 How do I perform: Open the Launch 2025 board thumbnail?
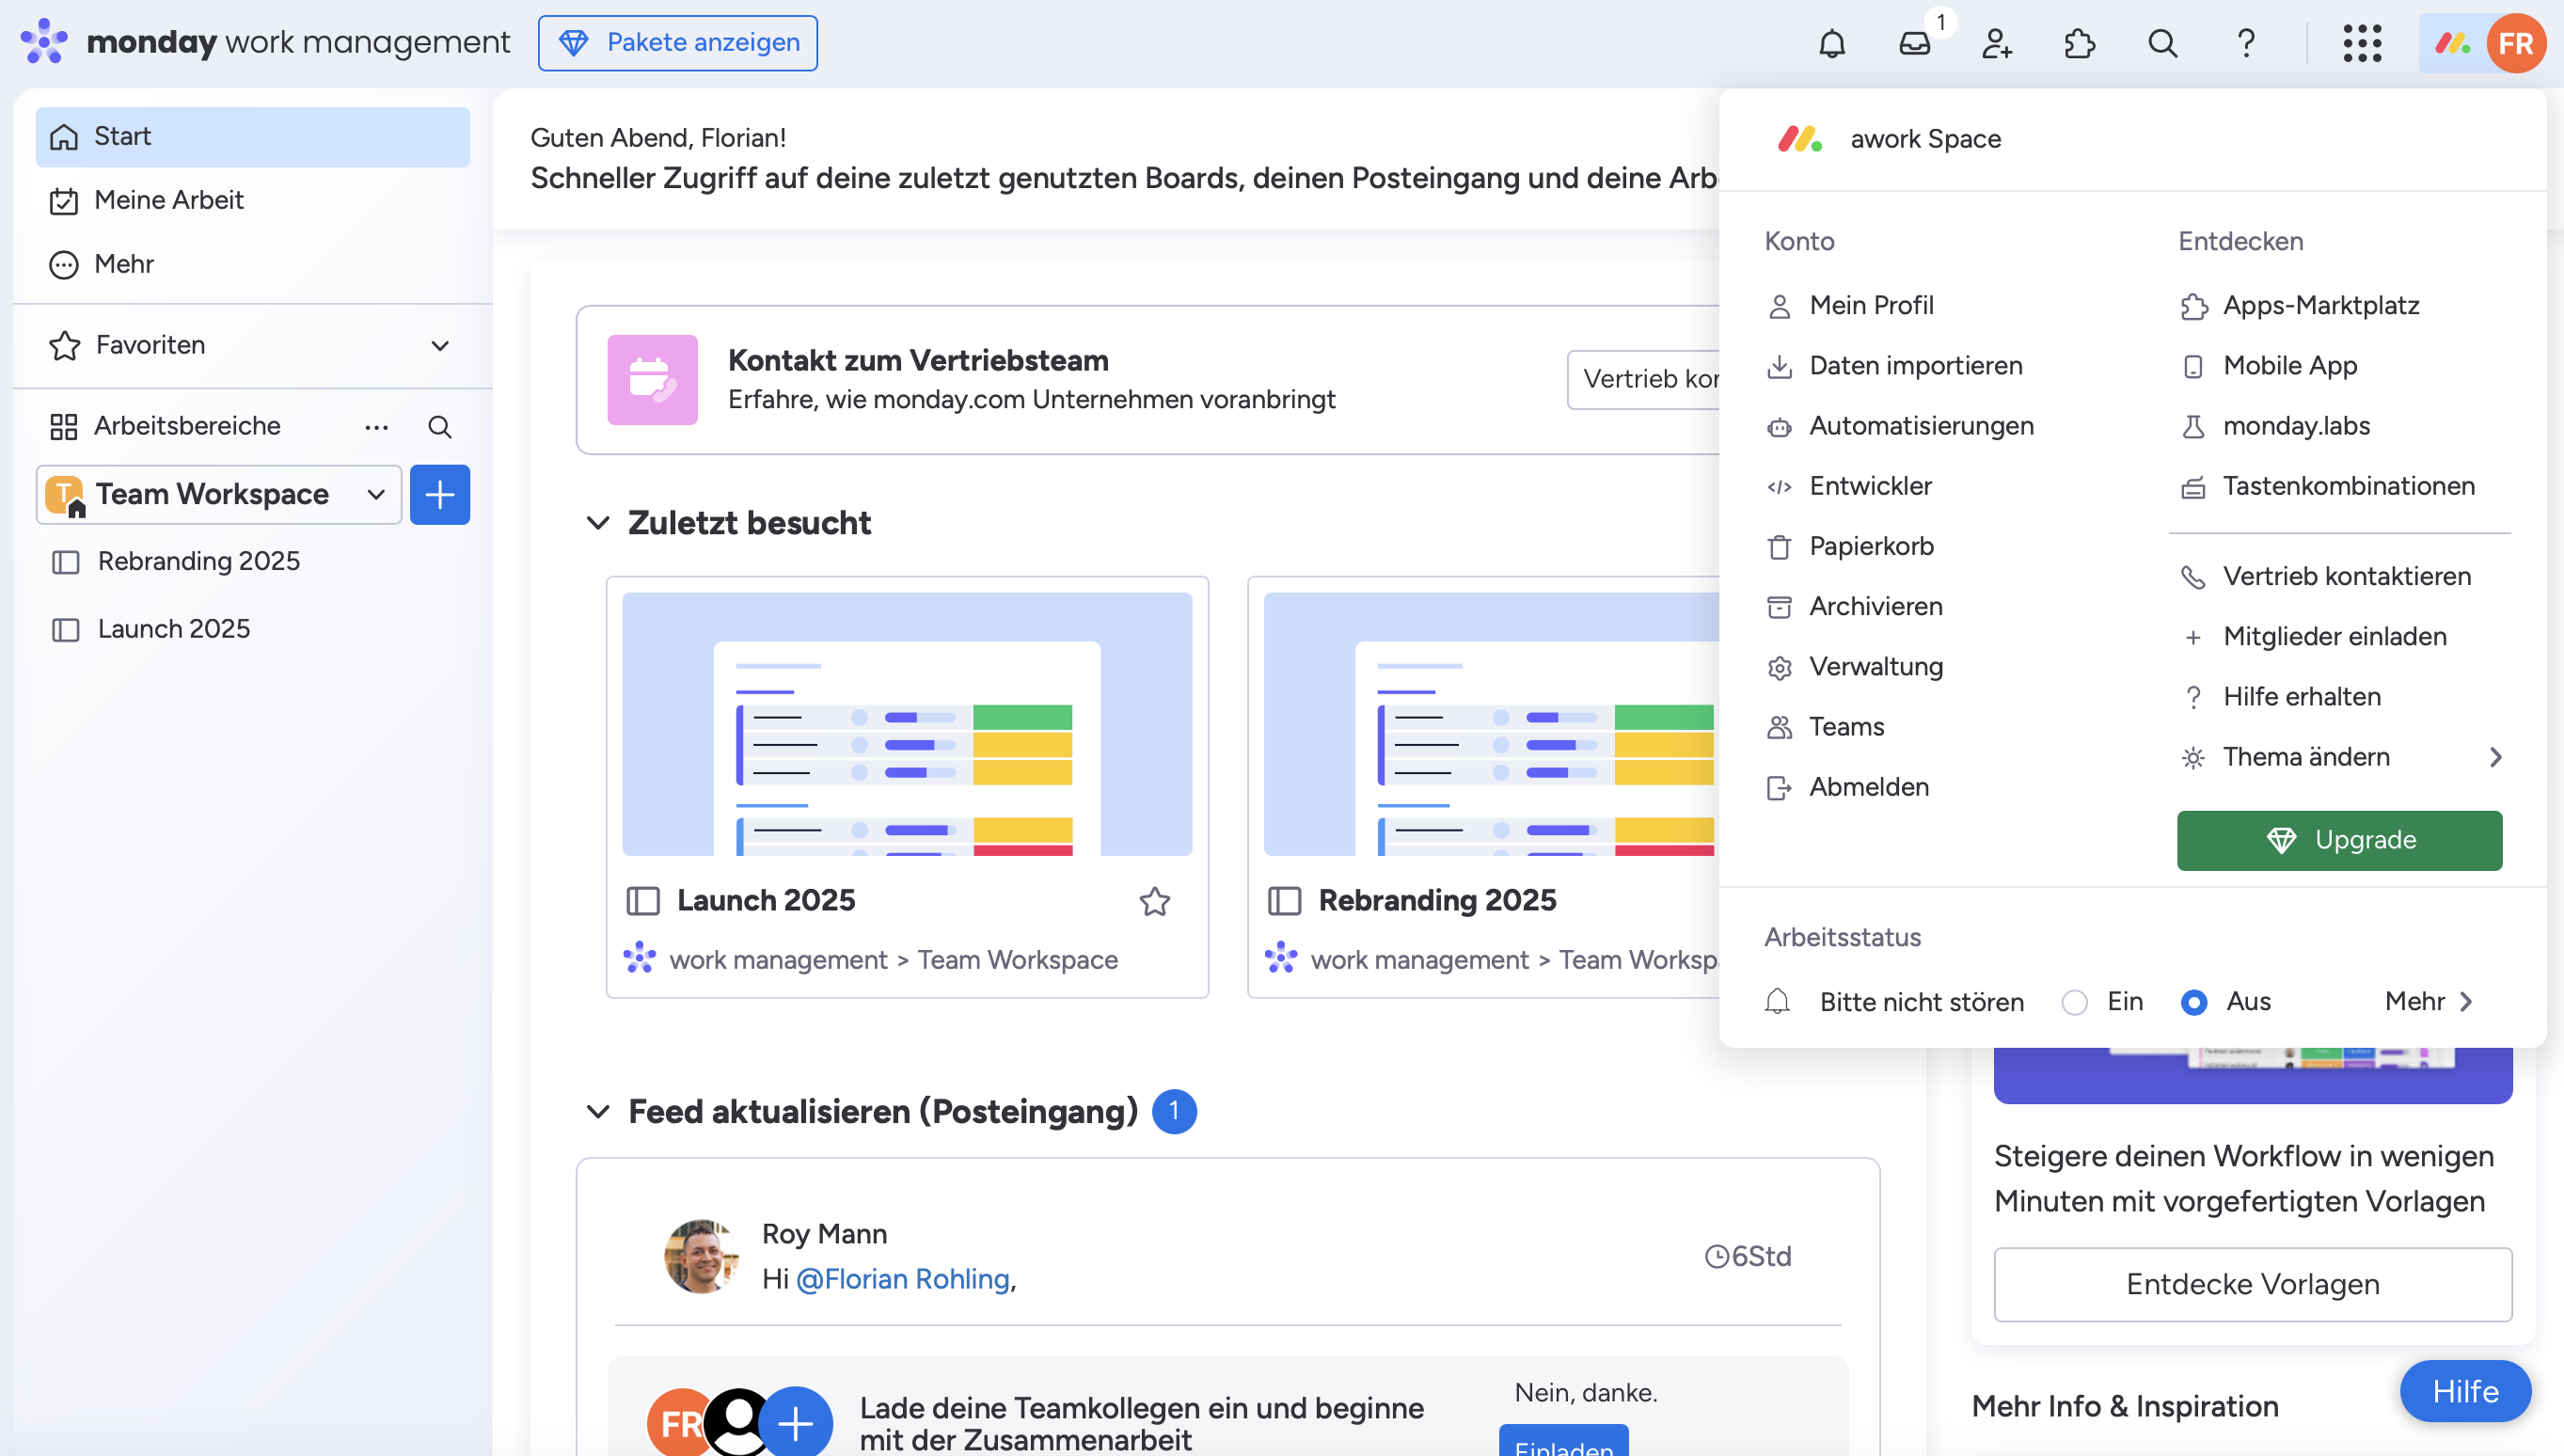coord(907,724)
